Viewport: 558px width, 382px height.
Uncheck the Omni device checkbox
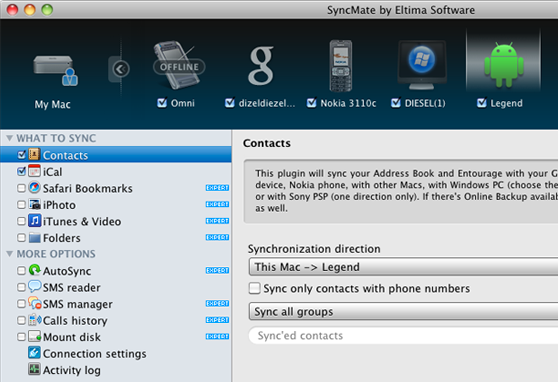point(162,103)
